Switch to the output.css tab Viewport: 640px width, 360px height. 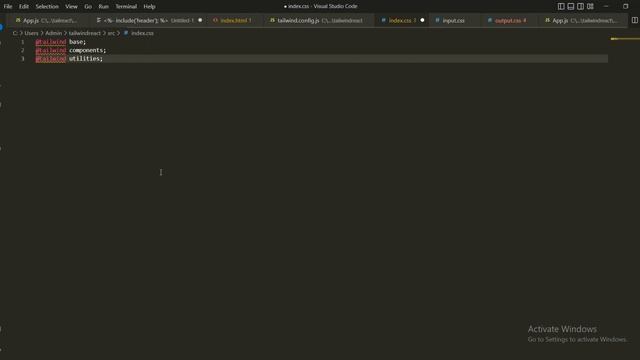point(510,20)
